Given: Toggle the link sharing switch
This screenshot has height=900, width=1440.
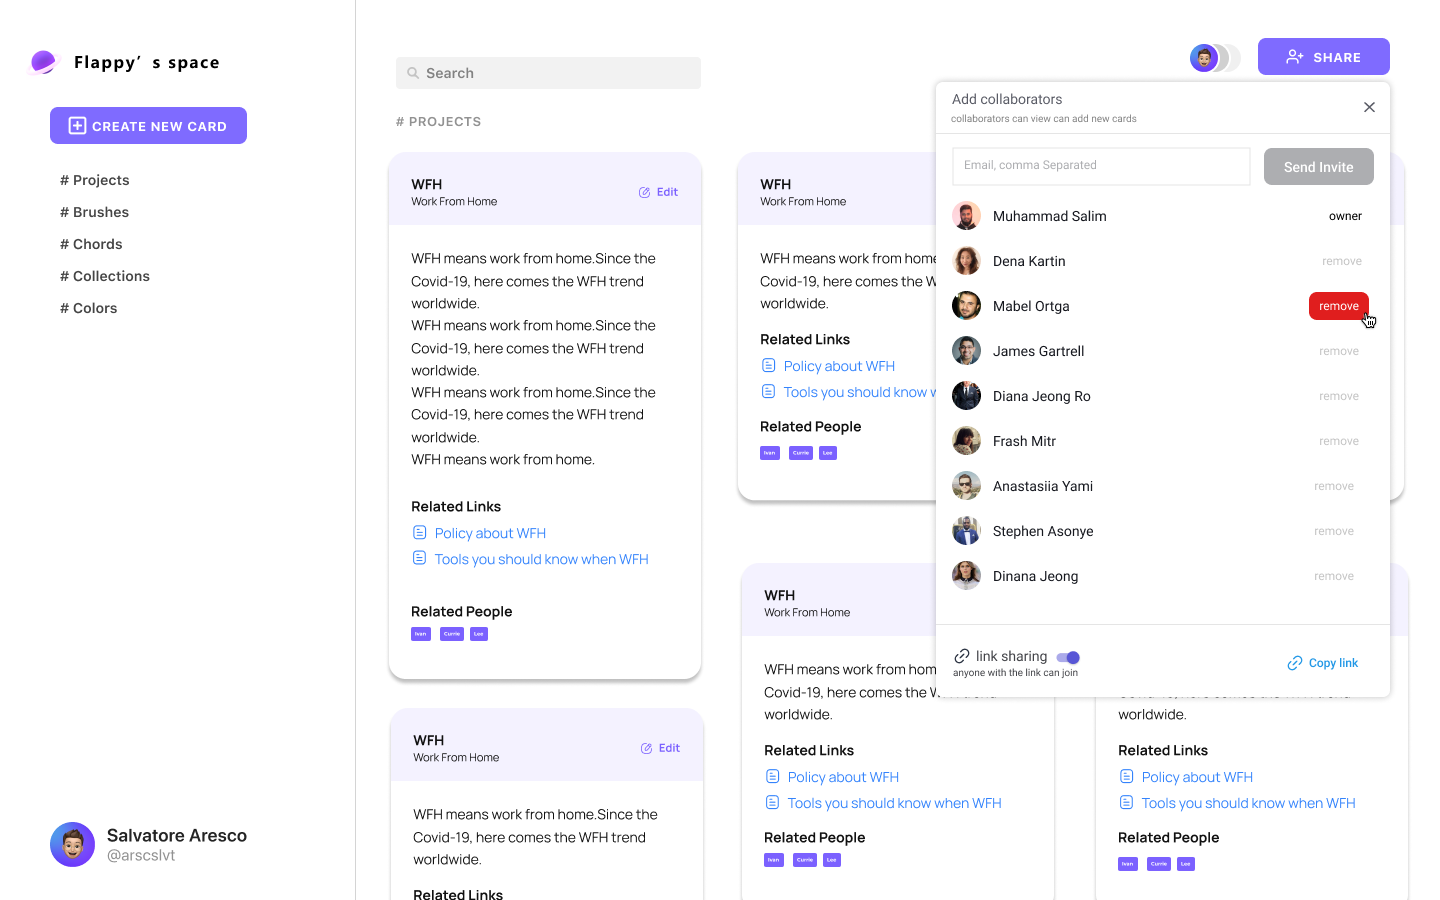Looking at the screenshot, I should [x=1068, y=657].
